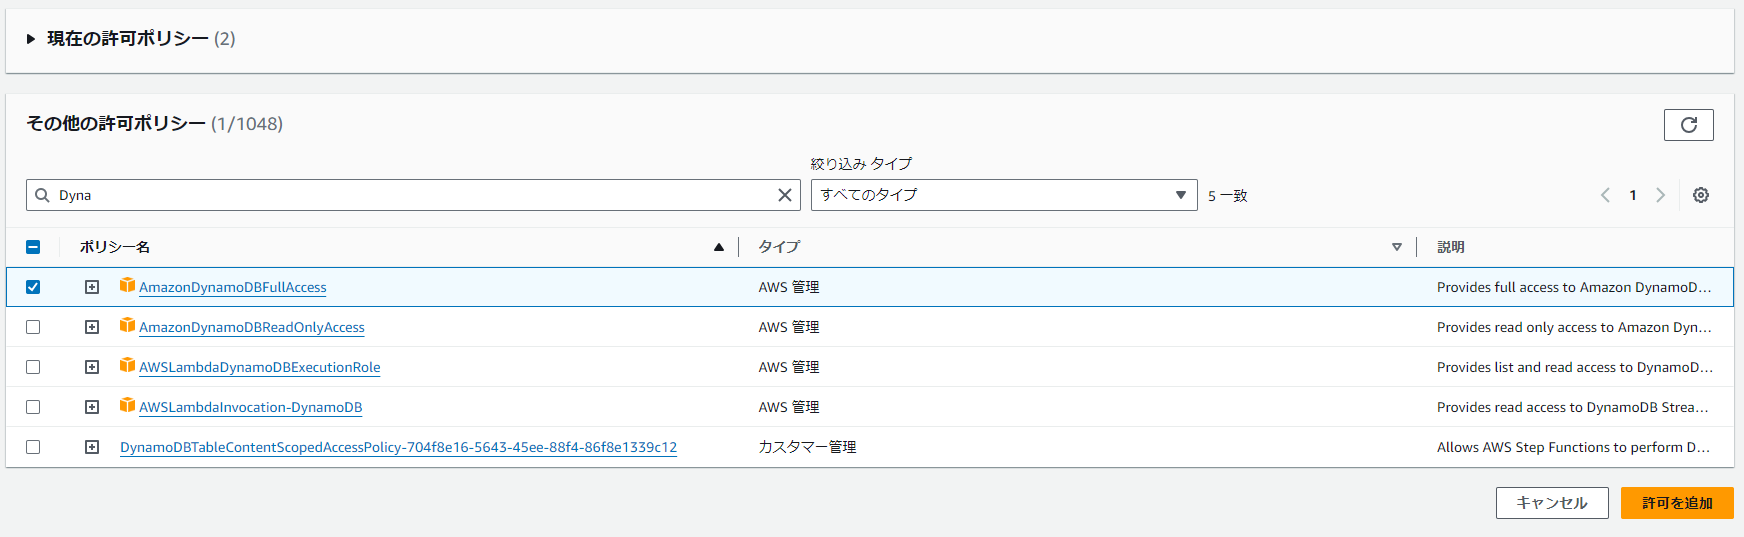
Task: Open the すべてのタイプ filter dropdown
Action: tap(1003, 195)
